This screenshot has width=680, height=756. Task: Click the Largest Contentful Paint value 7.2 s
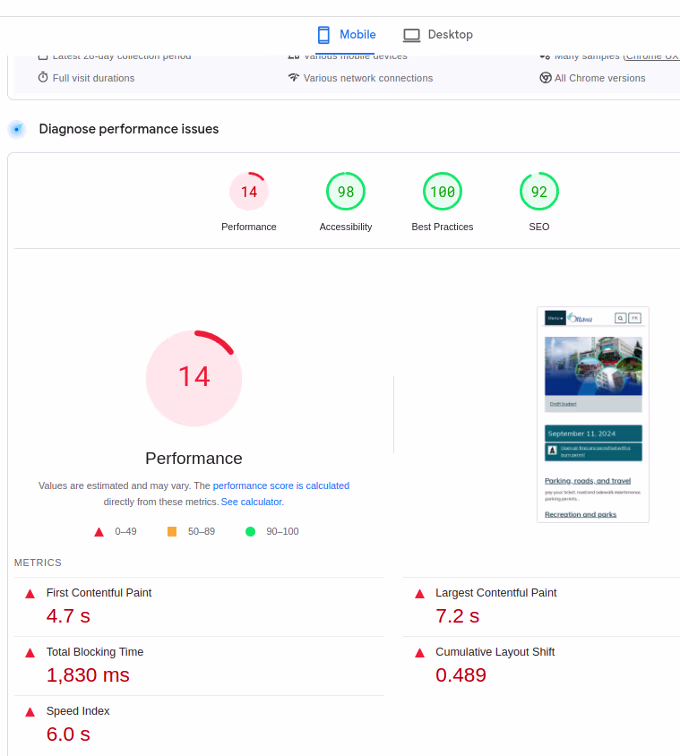pos(457,616)
